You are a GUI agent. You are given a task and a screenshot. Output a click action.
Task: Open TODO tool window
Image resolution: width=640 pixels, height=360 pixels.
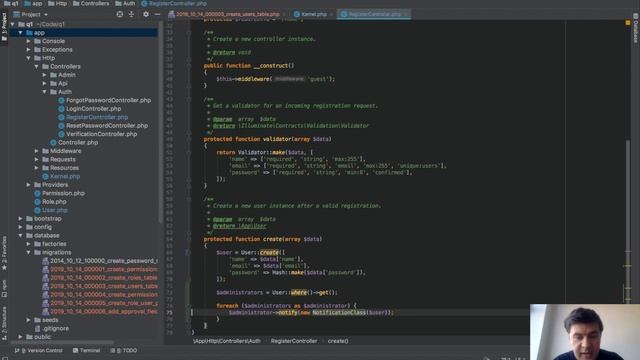124,350
